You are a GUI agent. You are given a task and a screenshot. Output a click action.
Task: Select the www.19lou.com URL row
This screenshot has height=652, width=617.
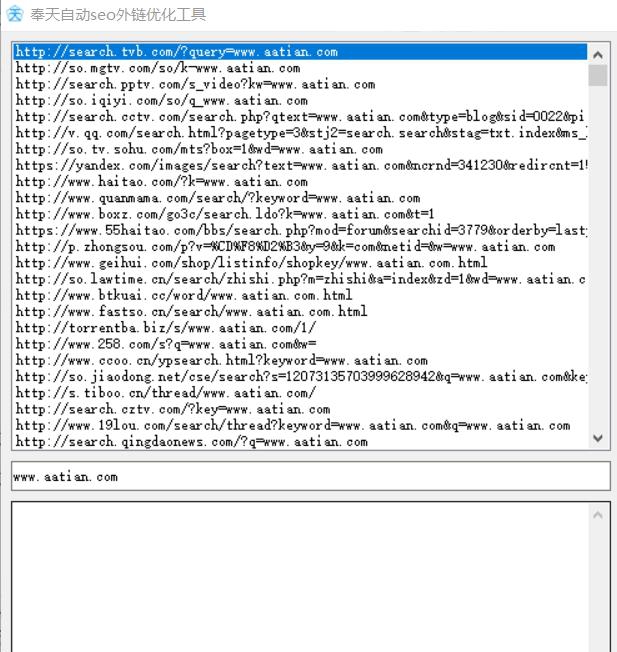[x=300, y=425]
